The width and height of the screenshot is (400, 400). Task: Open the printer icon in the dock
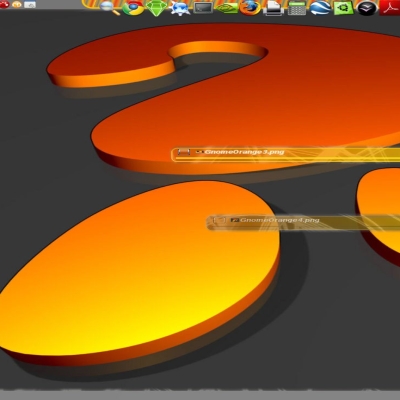(x=274, y=8)
